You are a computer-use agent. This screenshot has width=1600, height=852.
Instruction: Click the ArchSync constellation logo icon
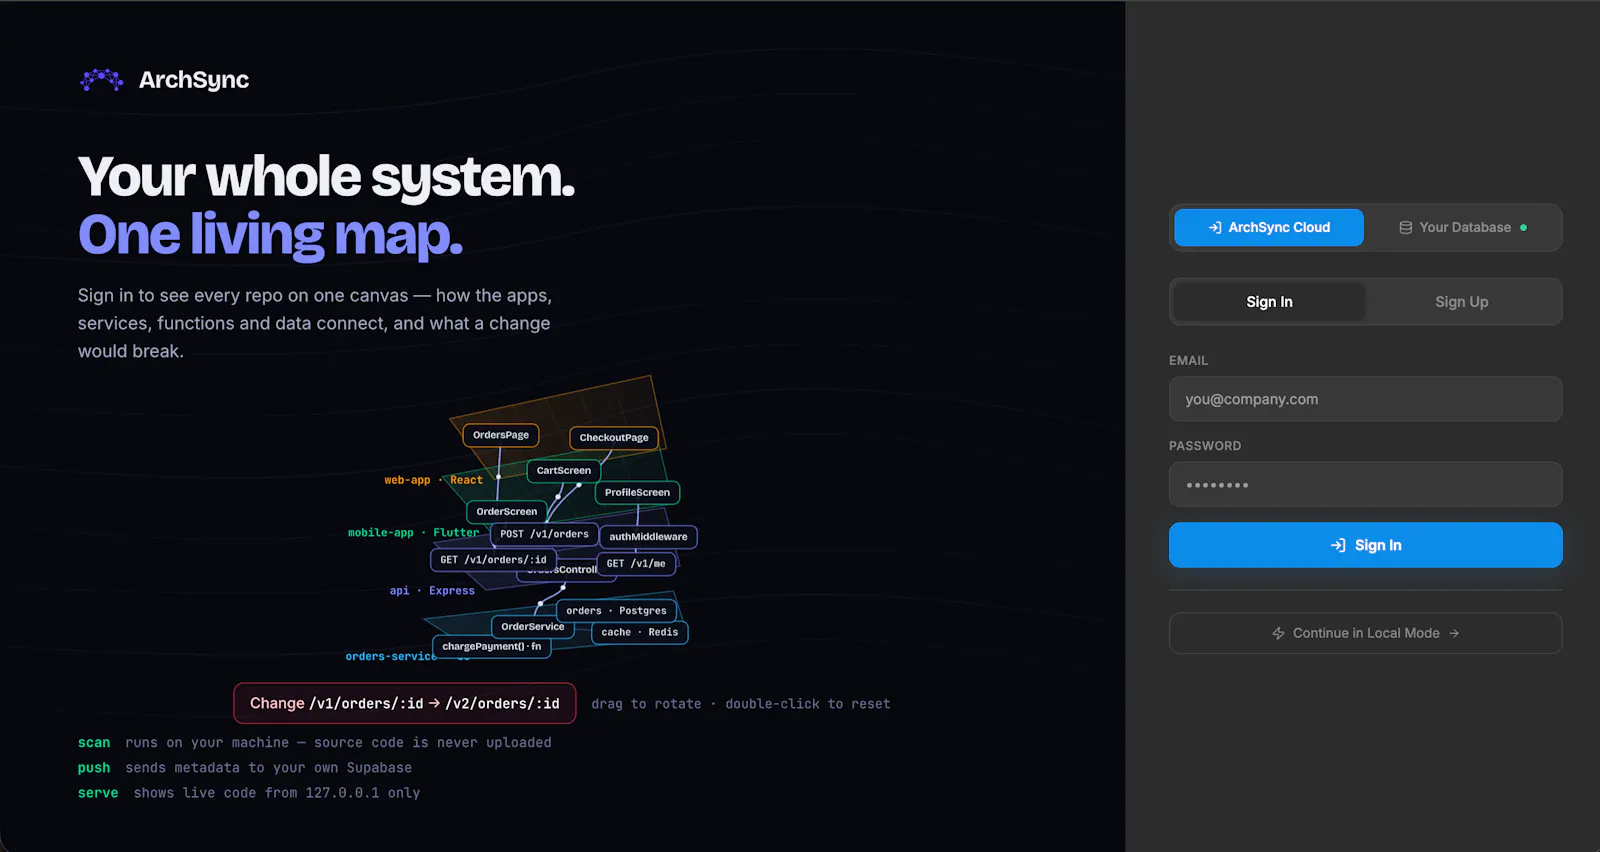(101, 80)
